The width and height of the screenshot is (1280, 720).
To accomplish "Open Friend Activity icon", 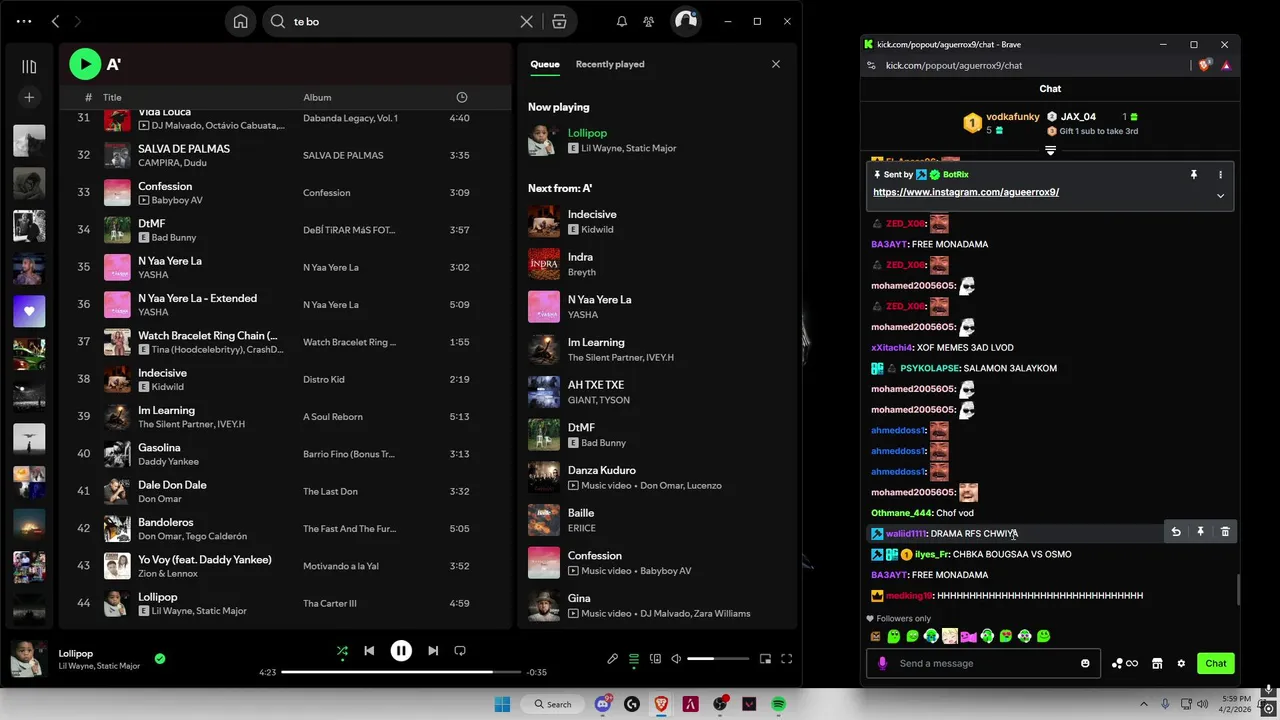I will tap(648, 21).
